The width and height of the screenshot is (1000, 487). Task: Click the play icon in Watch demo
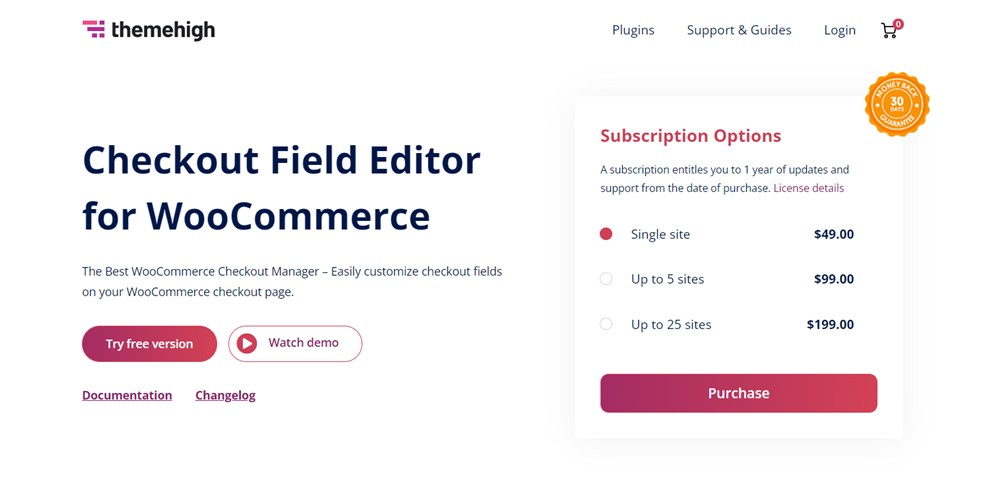coord(247,343)
